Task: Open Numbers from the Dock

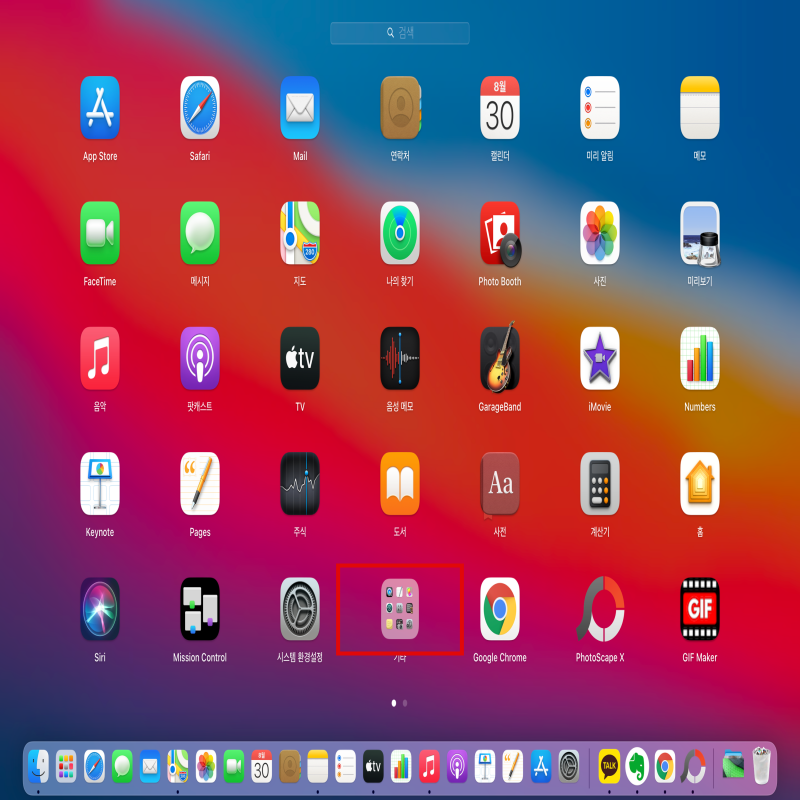Action: (401, 766)
